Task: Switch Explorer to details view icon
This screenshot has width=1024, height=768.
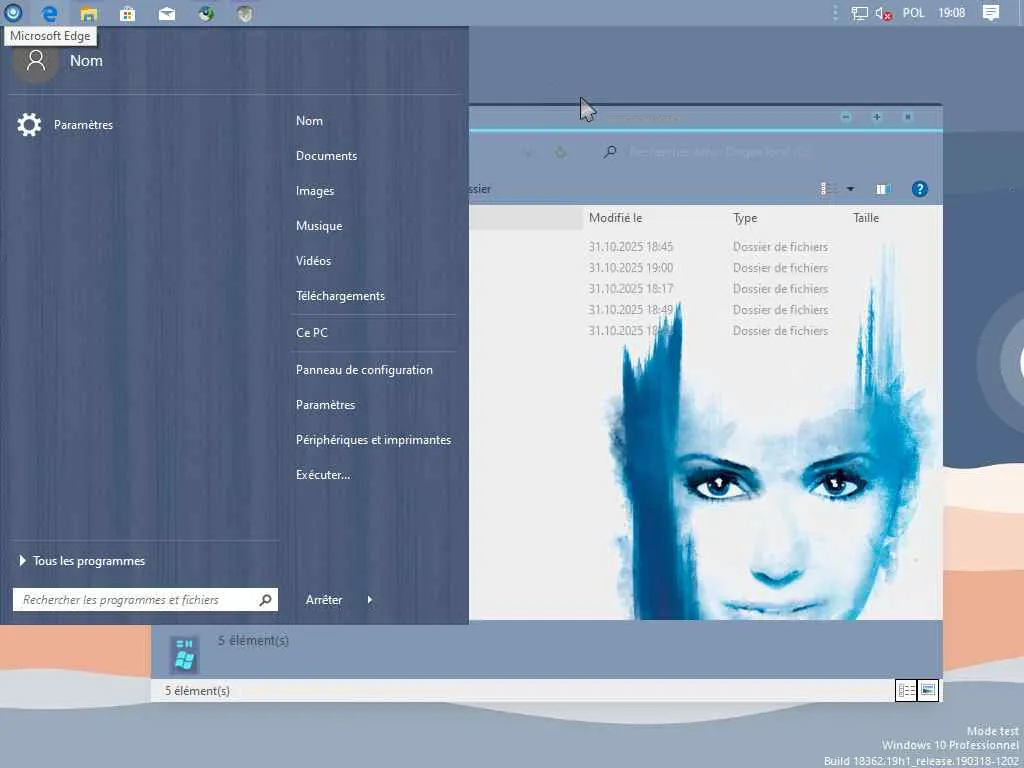Action: 906,691
